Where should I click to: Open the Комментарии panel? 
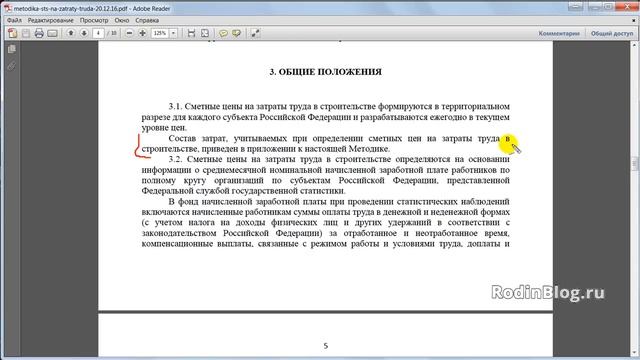click(559, 33)
